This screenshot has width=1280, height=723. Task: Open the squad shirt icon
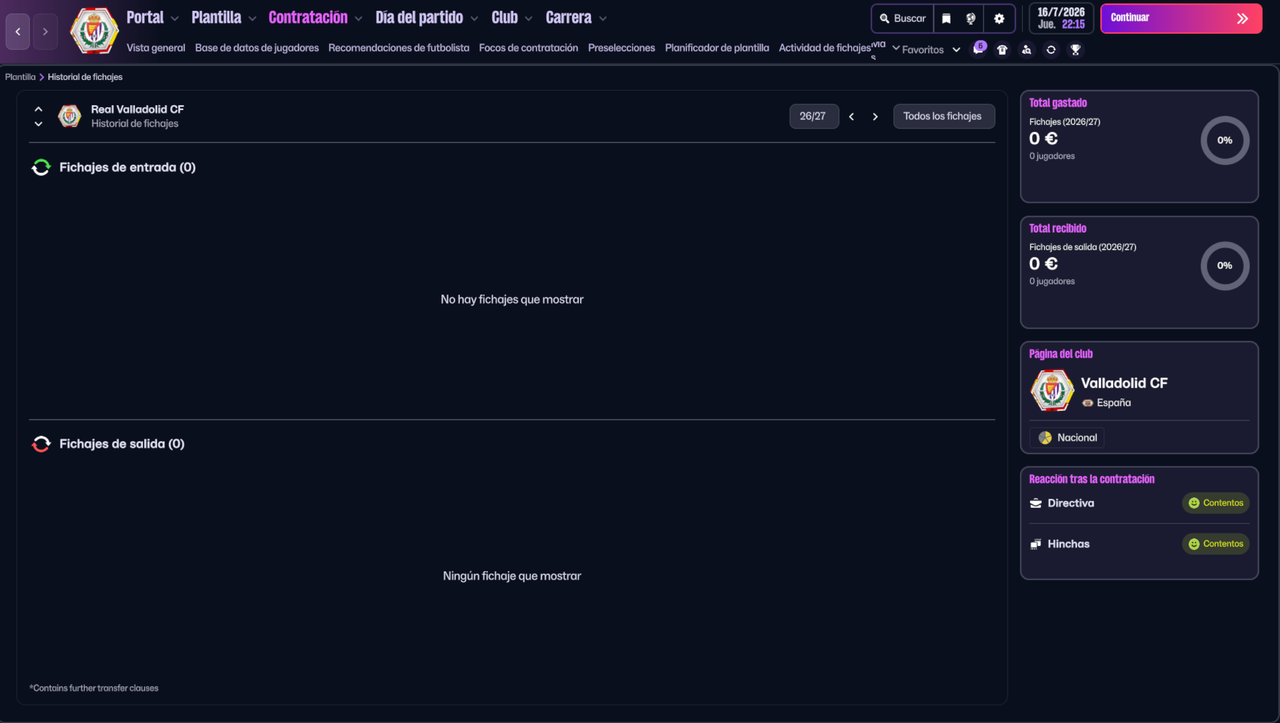point(1002,49)
